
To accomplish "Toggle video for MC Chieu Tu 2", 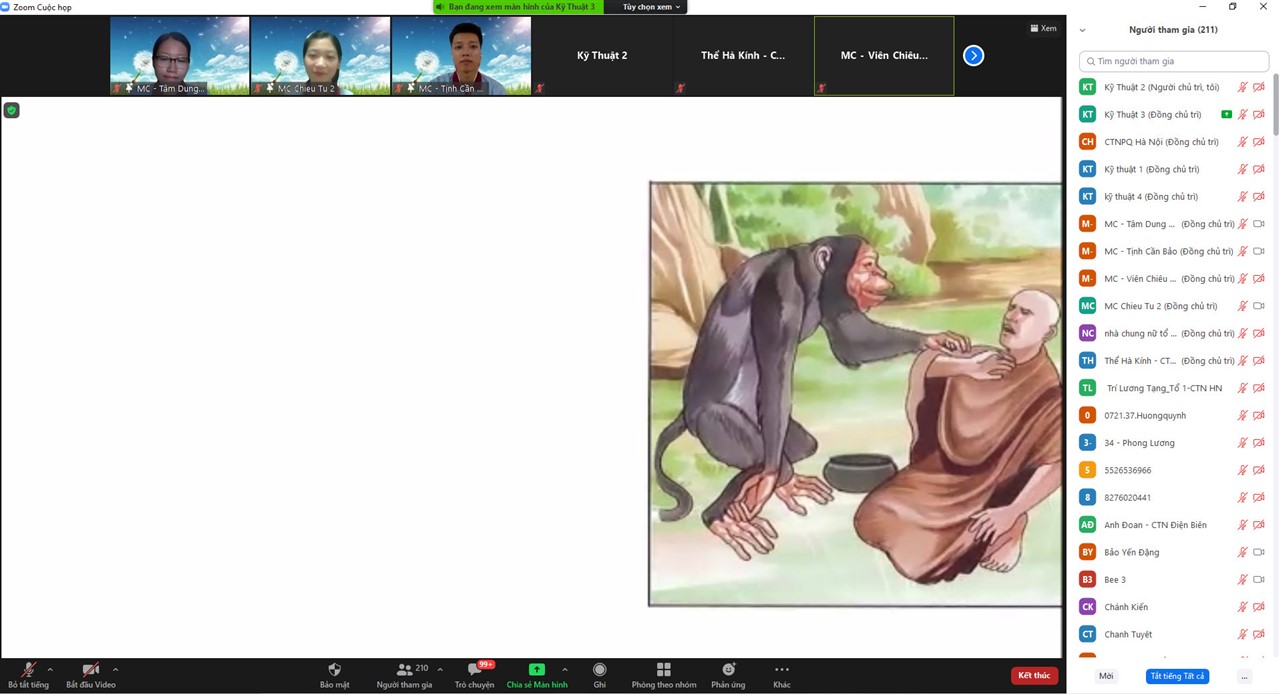I will (1259, 306).
